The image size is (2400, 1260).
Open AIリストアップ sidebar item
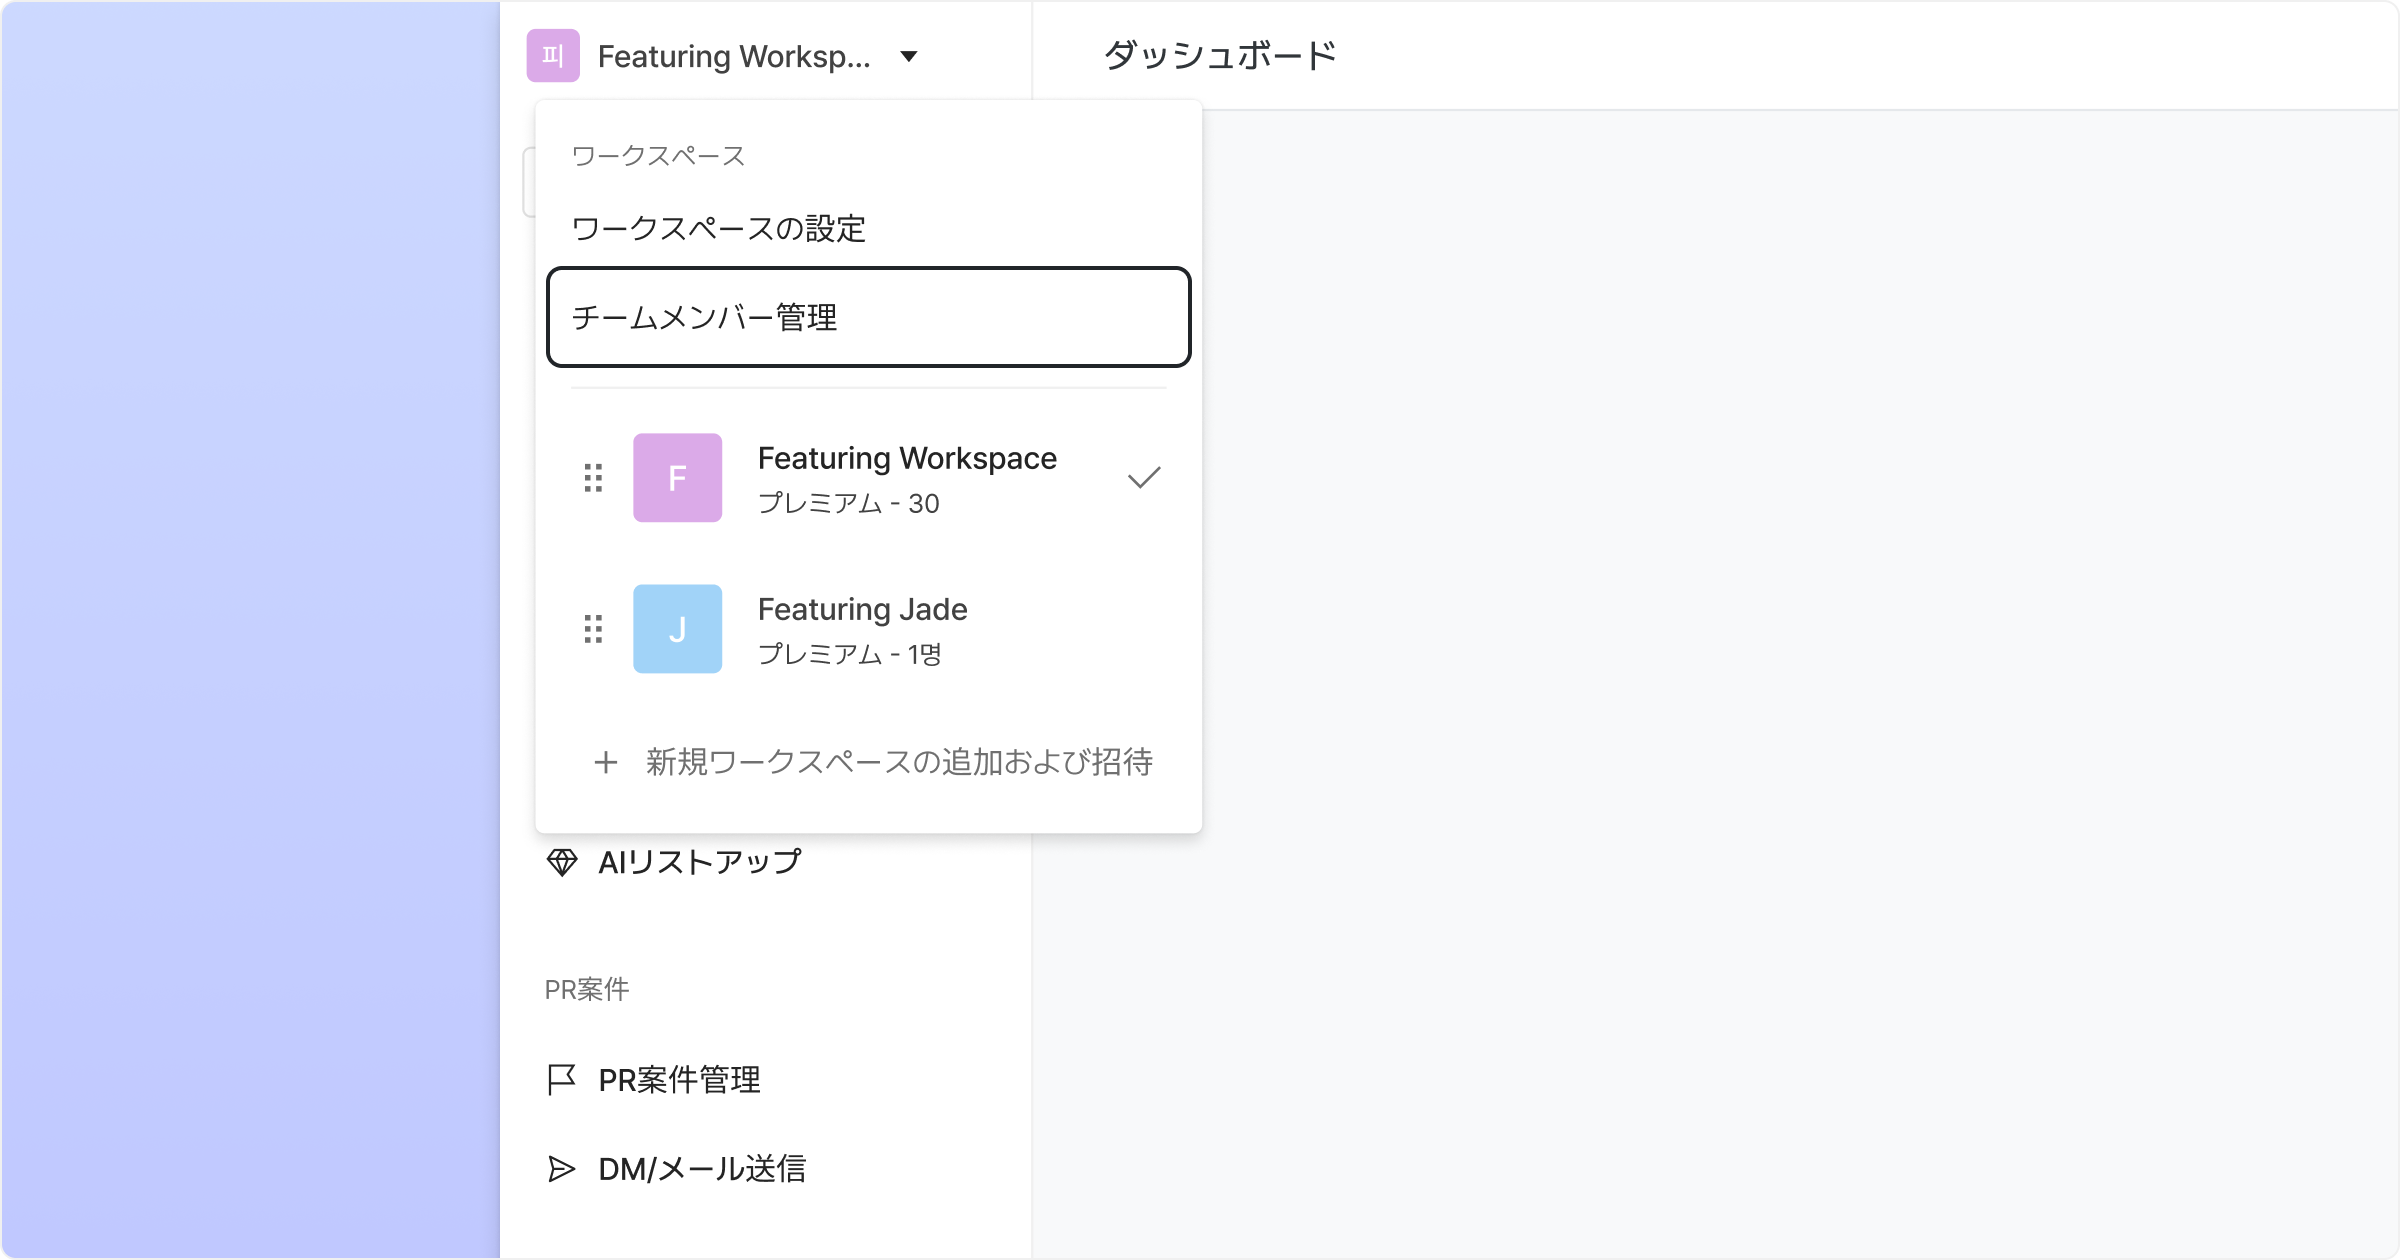[699, 862]
